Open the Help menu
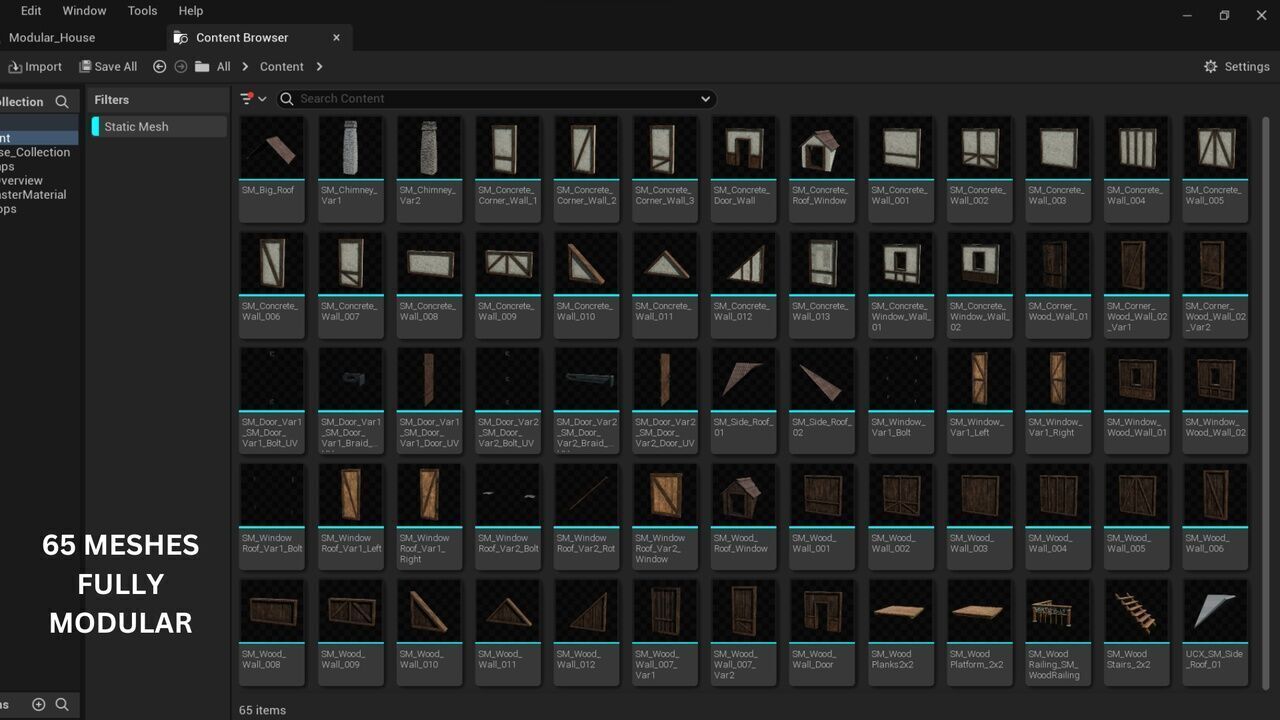Viewport: 1280px width, 720px height. [191, 11]
